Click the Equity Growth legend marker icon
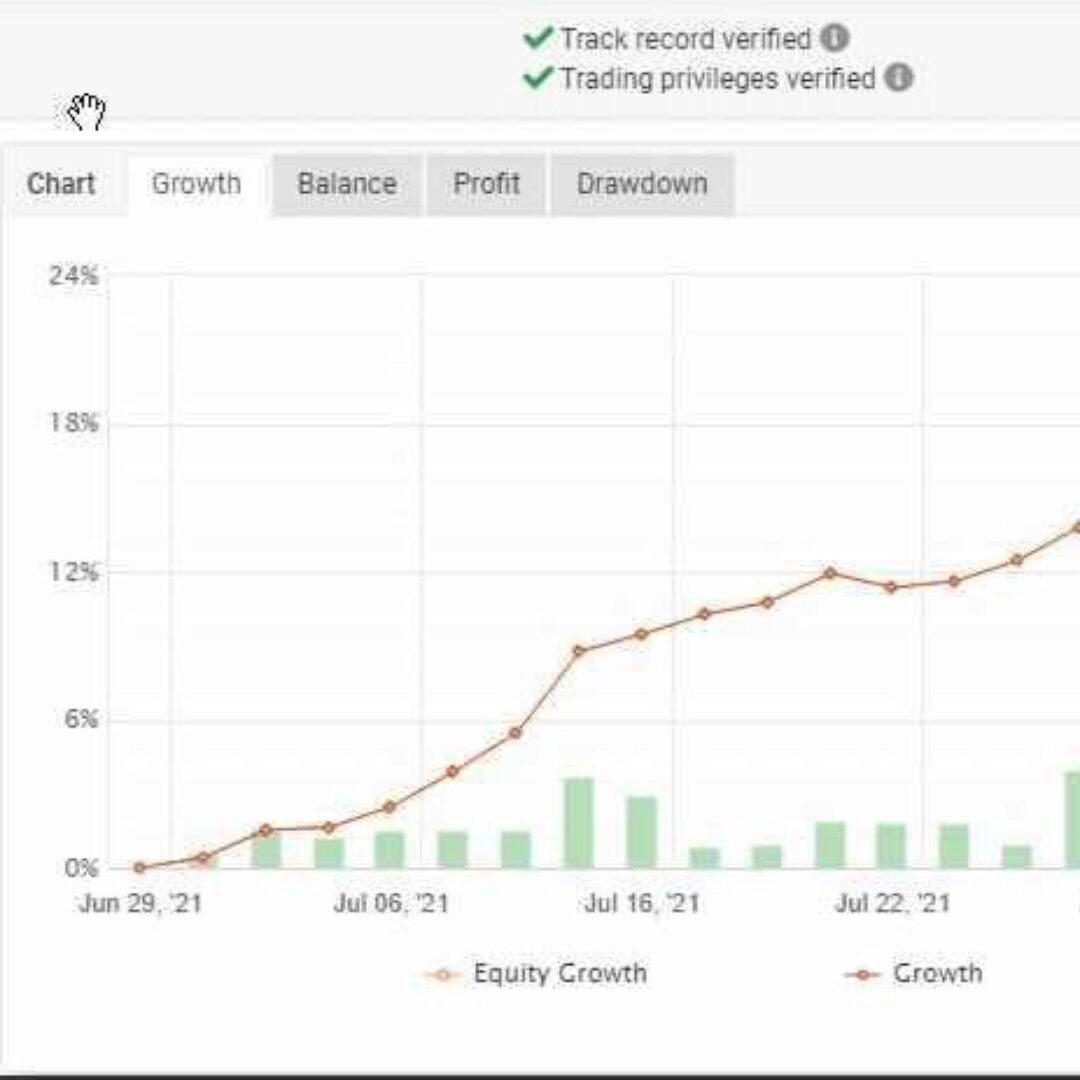1080x1080 pixels. coord(442,975)
